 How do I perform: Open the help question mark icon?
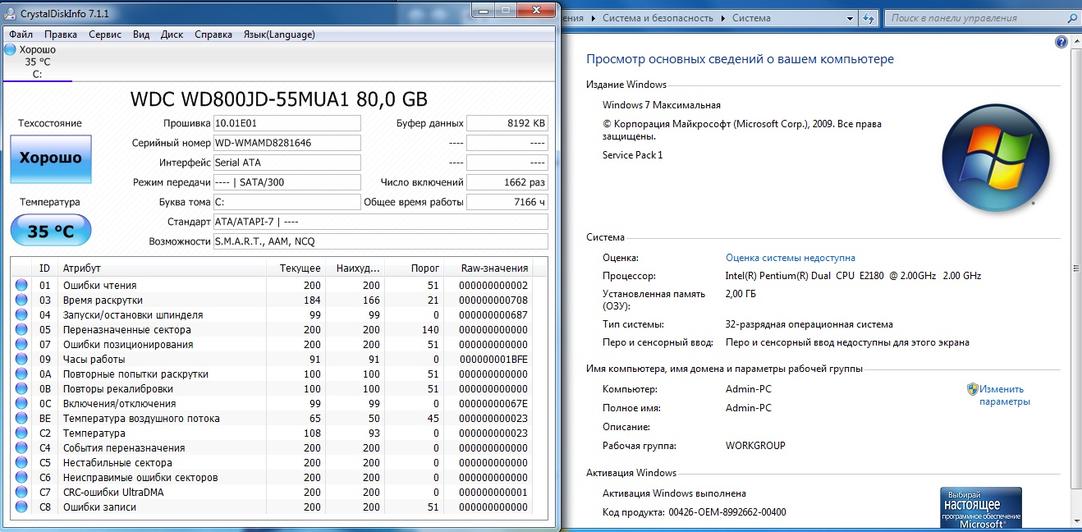click(x=1061, y=42)
